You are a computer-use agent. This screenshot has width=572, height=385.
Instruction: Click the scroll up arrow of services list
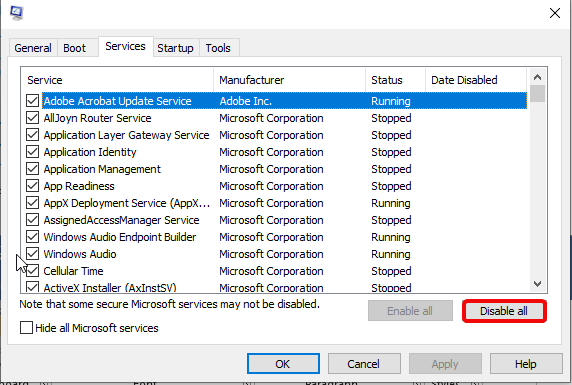click(537, 77)
